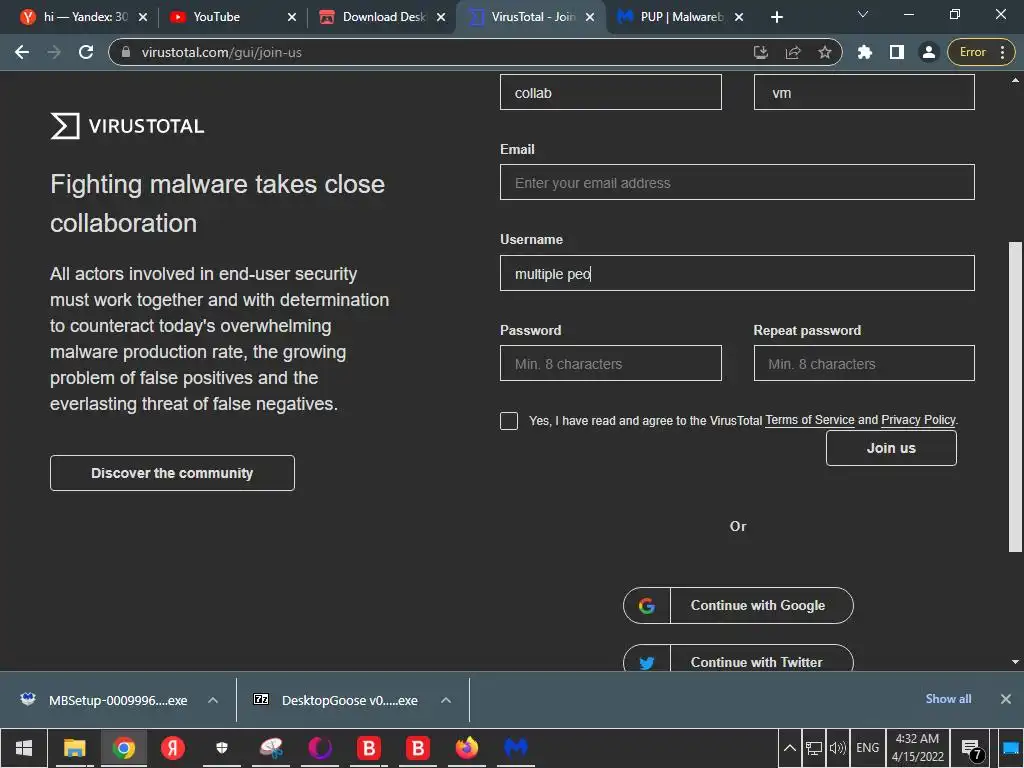This screenshot has width=1024, height=768.
Task: Click the Username input field
Action: point(737,273)
